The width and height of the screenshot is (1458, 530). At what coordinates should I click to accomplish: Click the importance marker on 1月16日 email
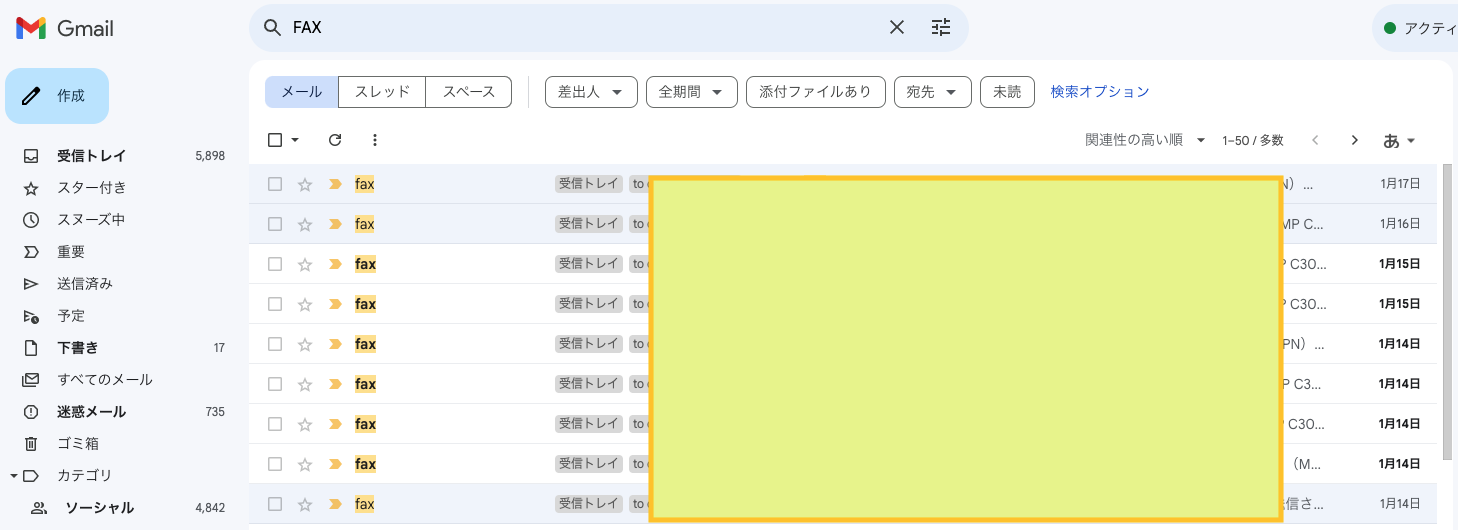335,224
